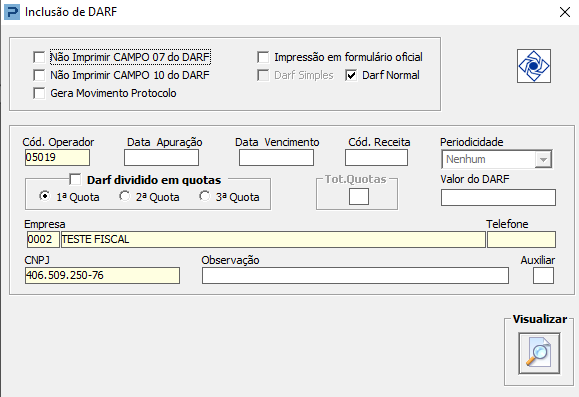Click the Telefone field
Image resolution: width=579 pixels, height=397 pixels.
[521, 239]
